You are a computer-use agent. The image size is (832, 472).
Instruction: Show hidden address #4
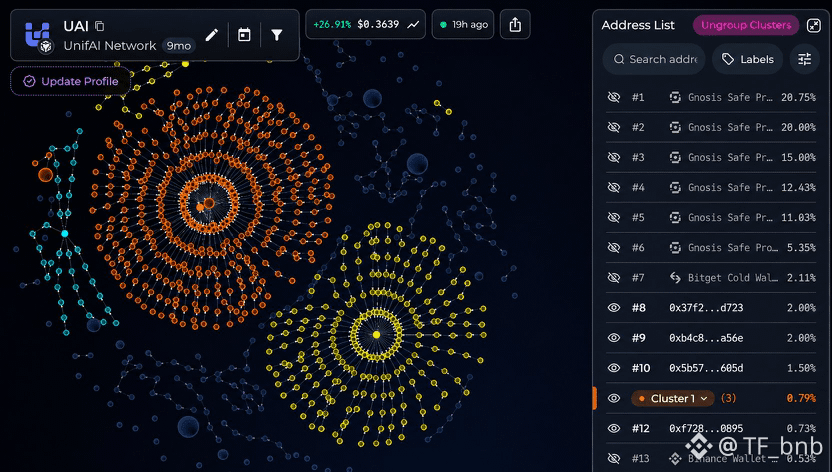[614, 187]
